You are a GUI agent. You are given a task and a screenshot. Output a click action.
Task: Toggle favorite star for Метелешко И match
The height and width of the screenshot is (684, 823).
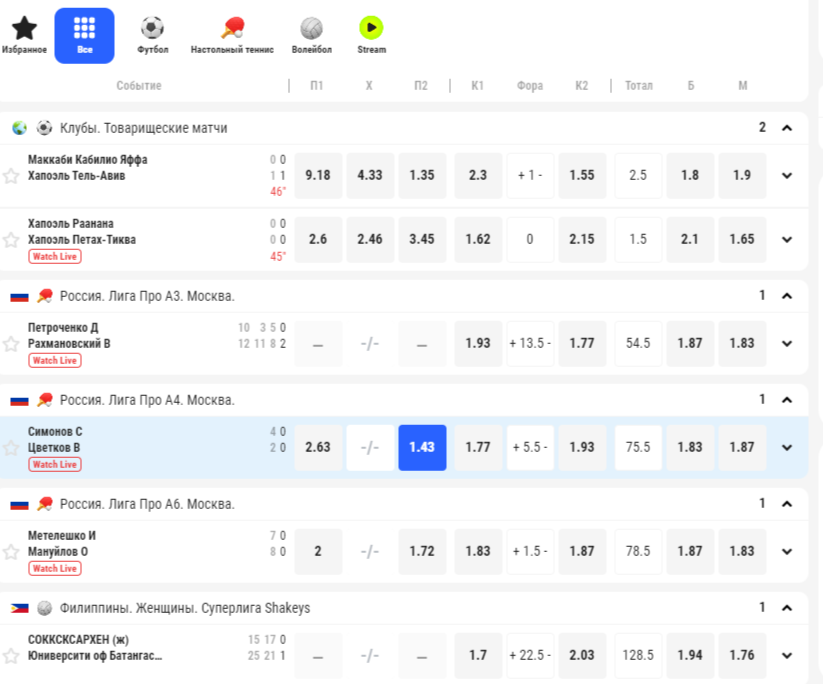(11, 552)
